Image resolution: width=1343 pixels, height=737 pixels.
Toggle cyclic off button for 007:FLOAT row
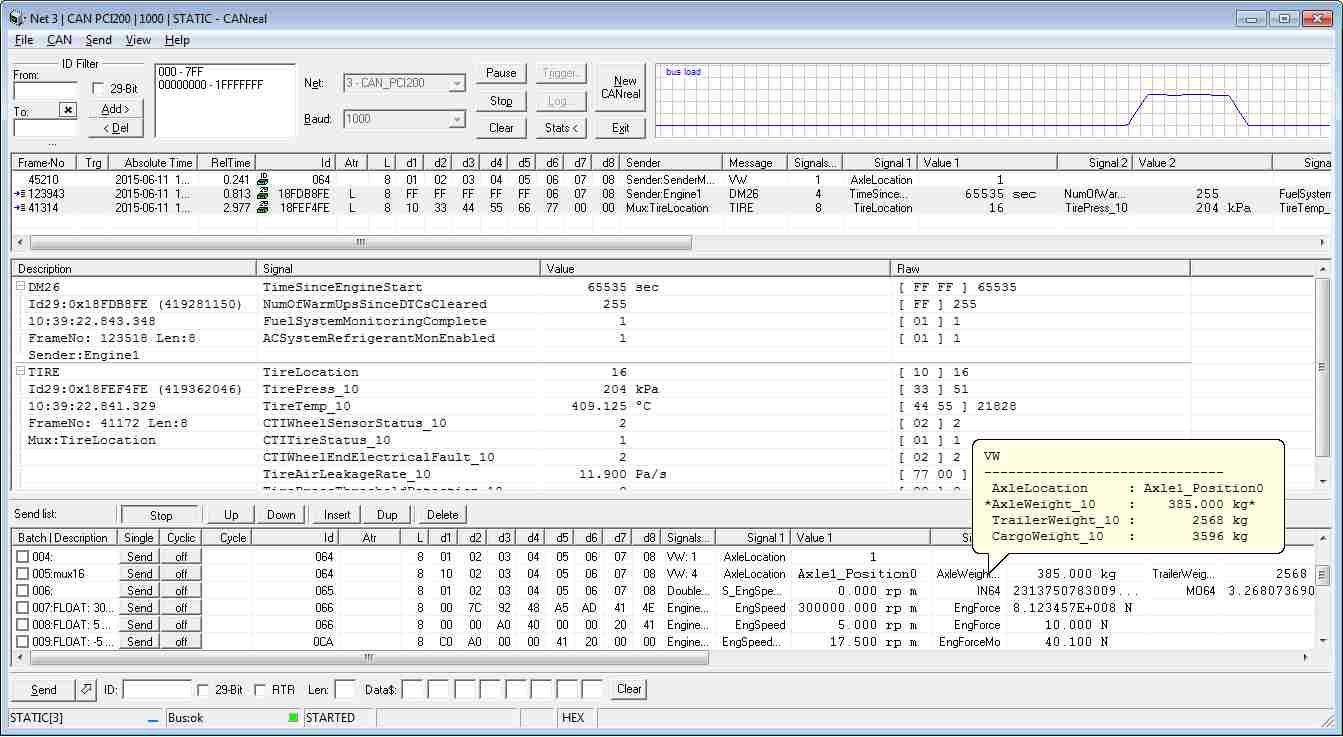pos(181,608)
